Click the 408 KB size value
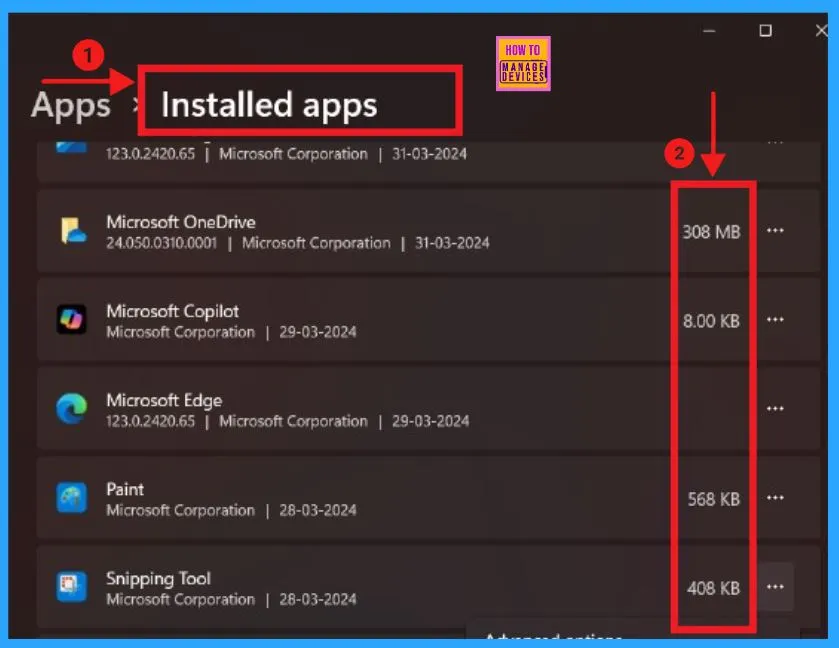This screenshot has width=839, height=648. tap(714, 588)
